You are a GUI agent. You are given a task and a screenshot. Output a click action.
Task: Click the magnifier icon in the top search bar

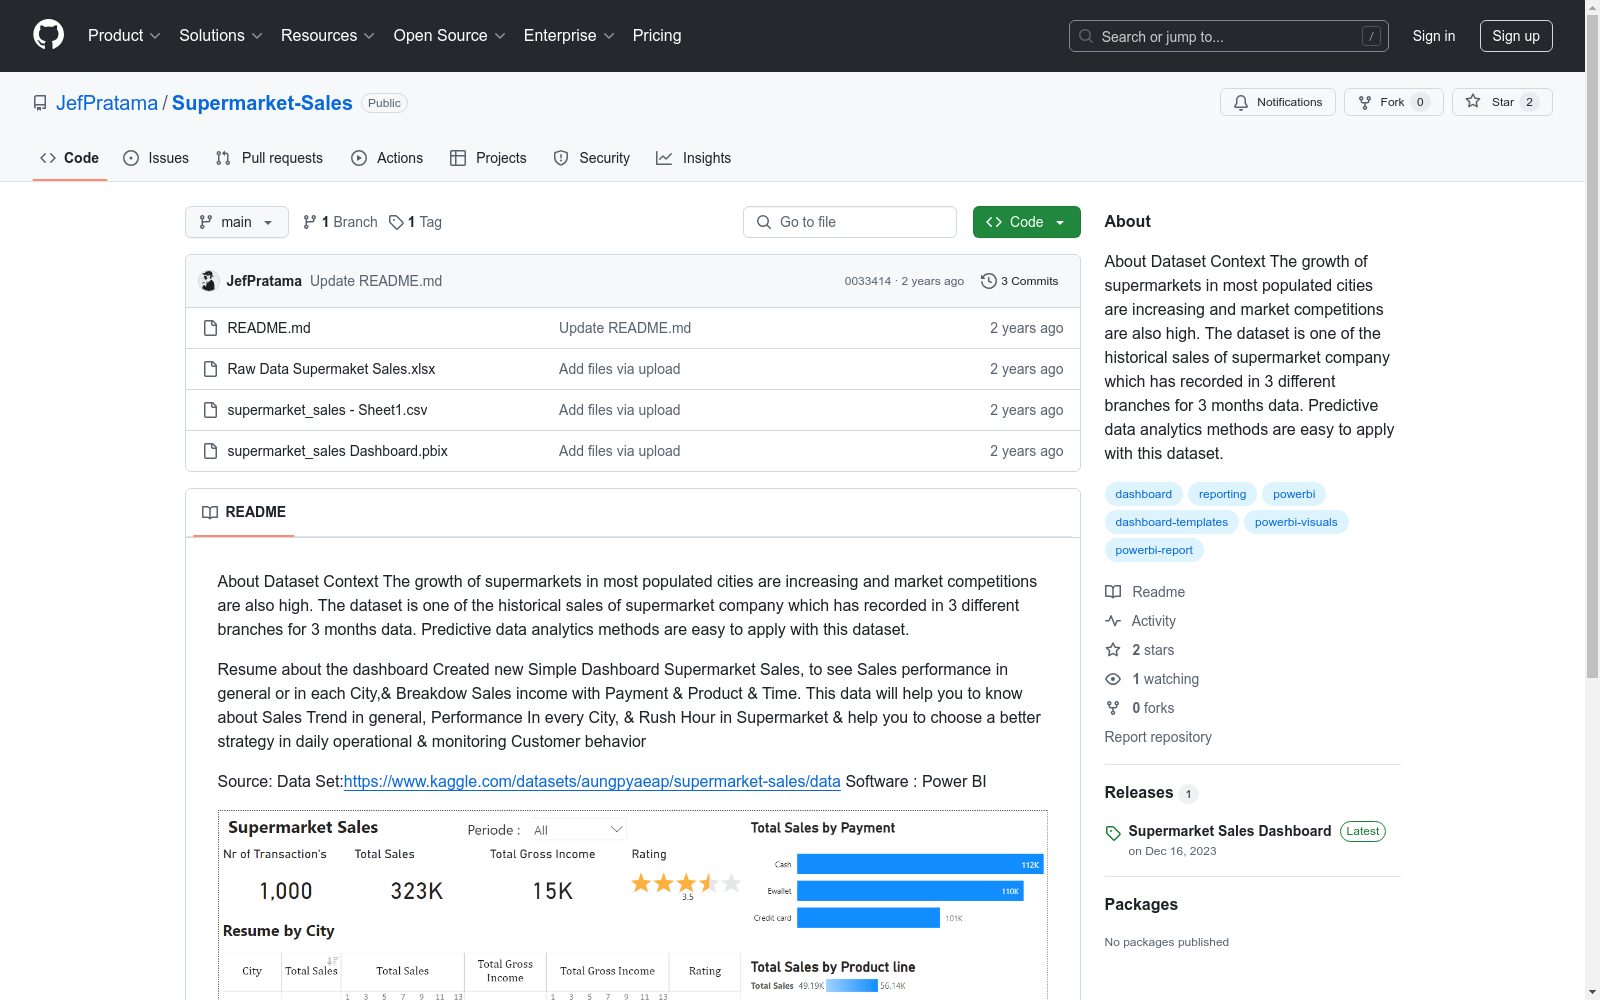1086,36
